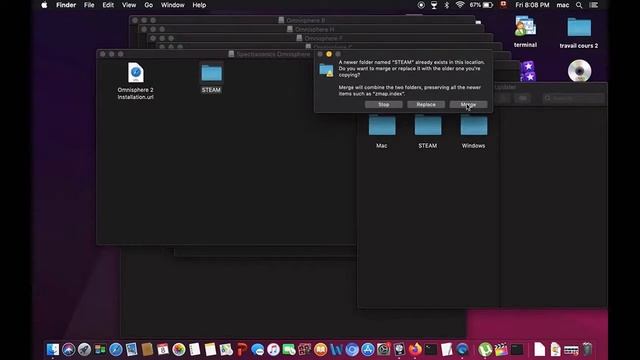Click the Stop button in the dialog
The image size is (640, 360).
[x=383, y=104]
